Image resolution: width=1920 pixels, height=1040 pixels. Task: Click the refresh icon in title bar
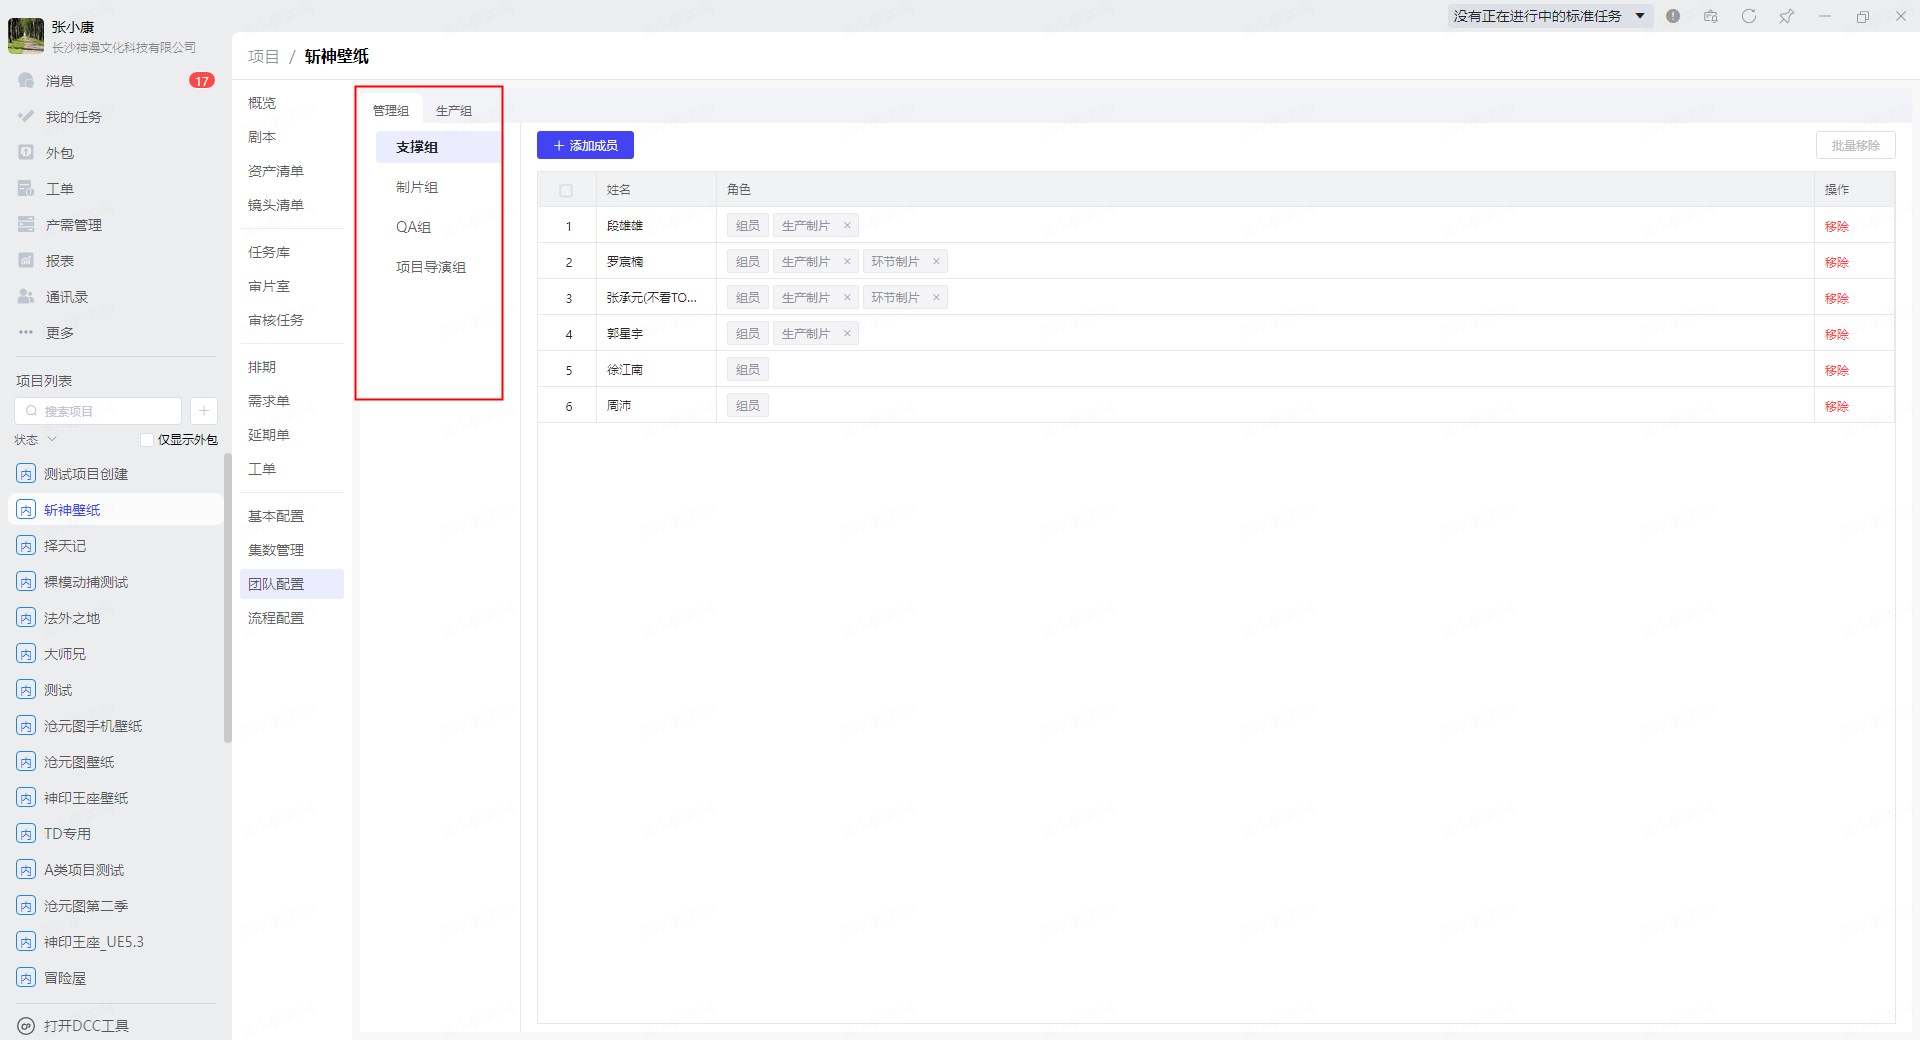click(x=1748, y=16)
